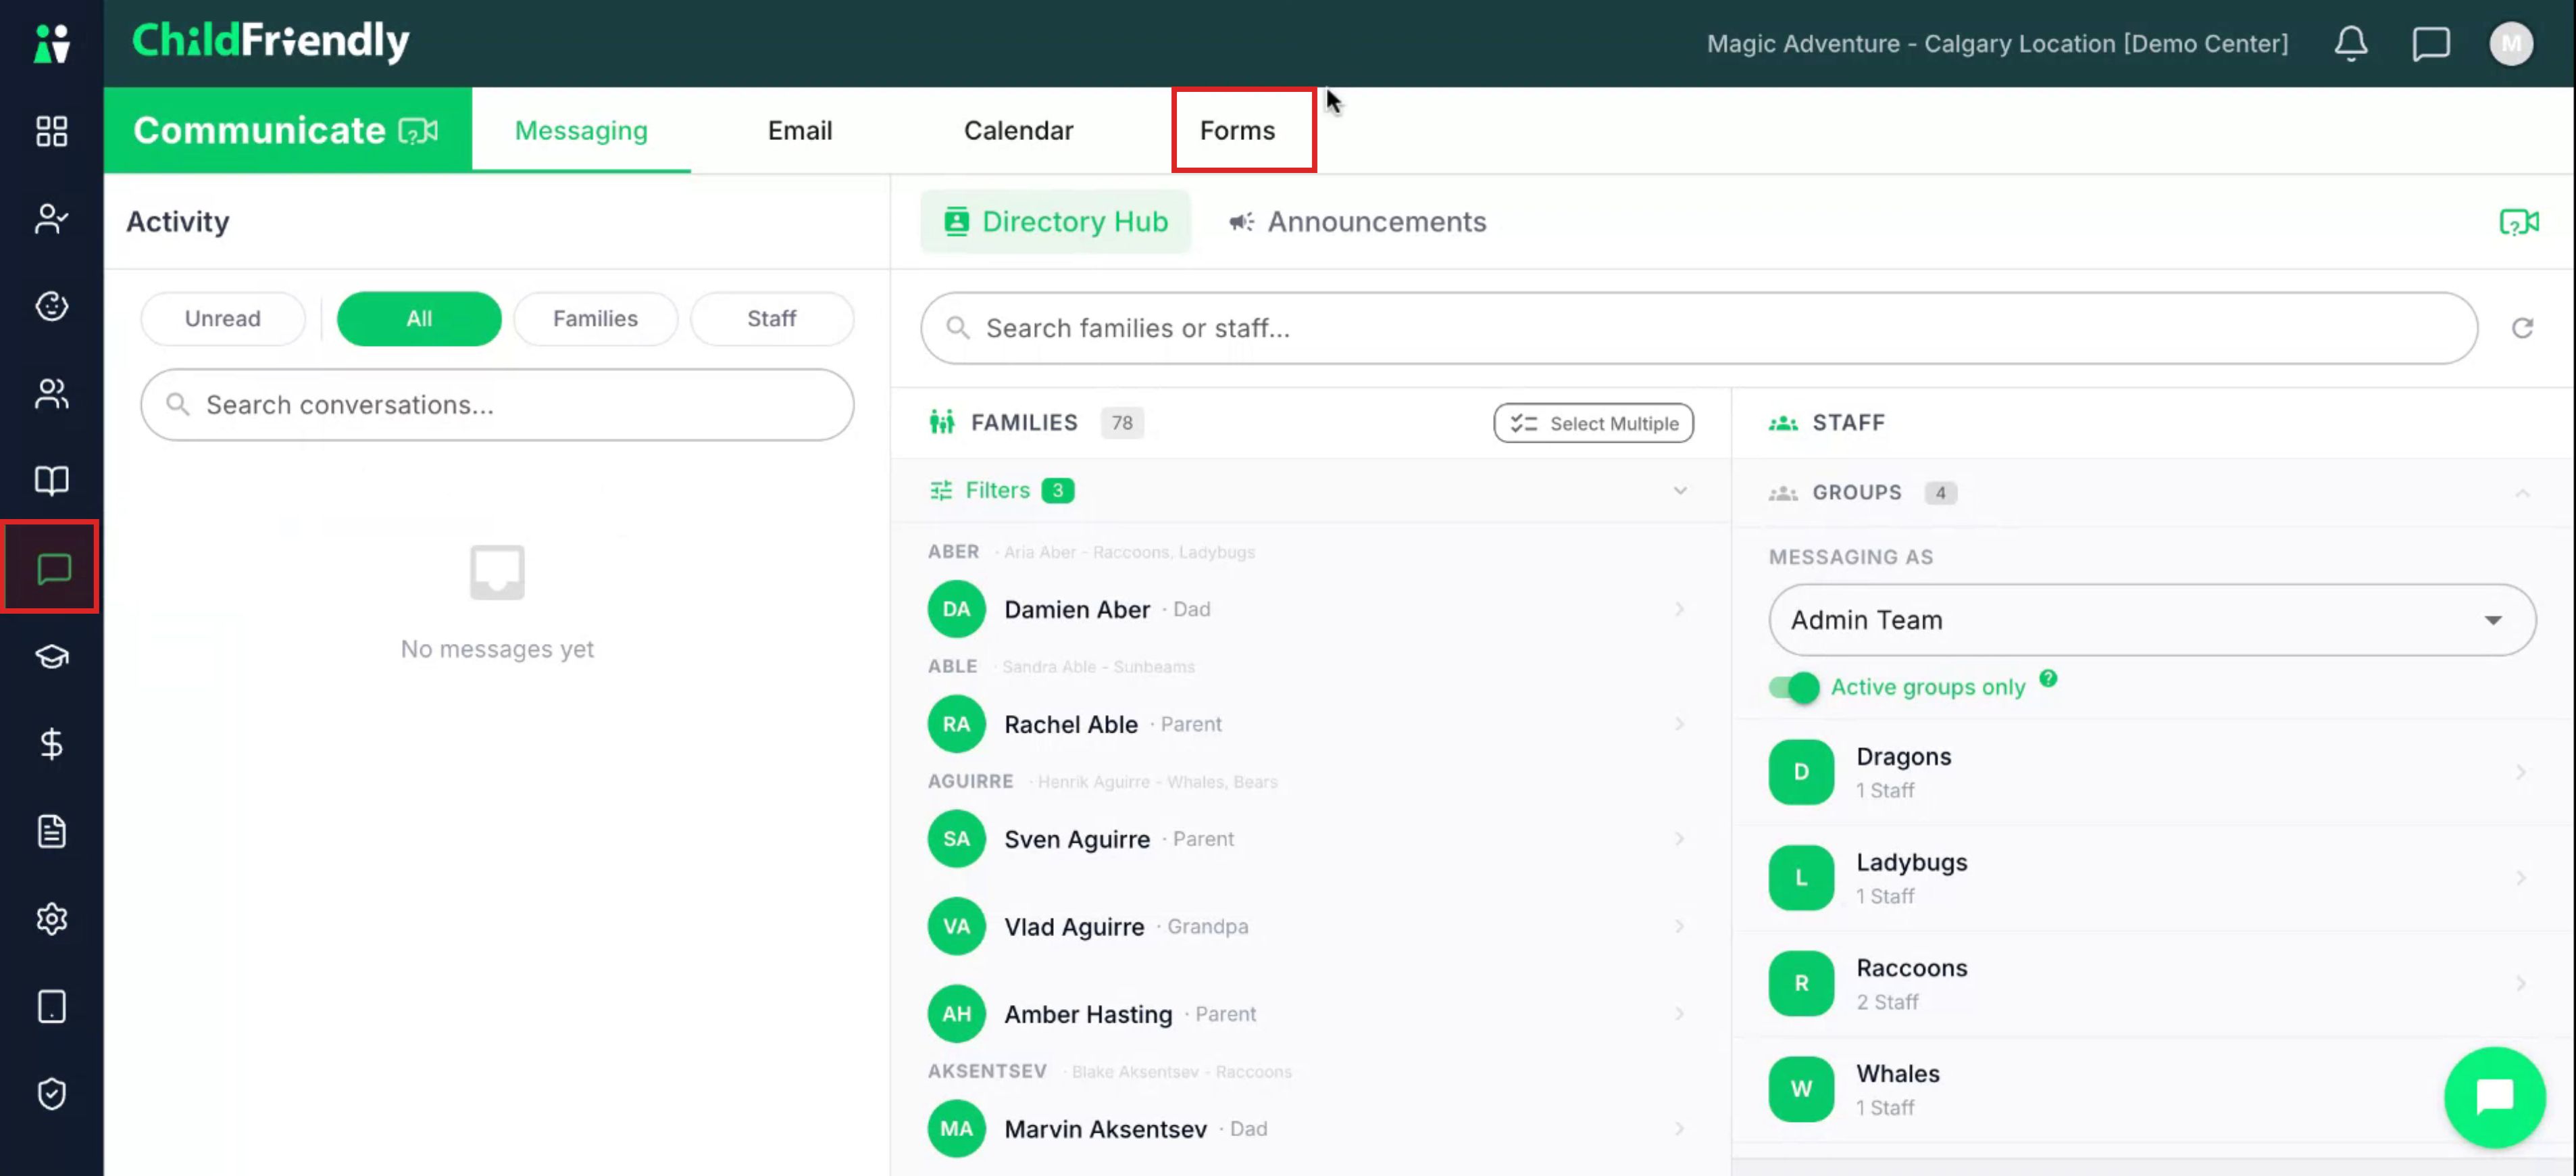
Task: Click the header chat message icon
Action: 2430,43
